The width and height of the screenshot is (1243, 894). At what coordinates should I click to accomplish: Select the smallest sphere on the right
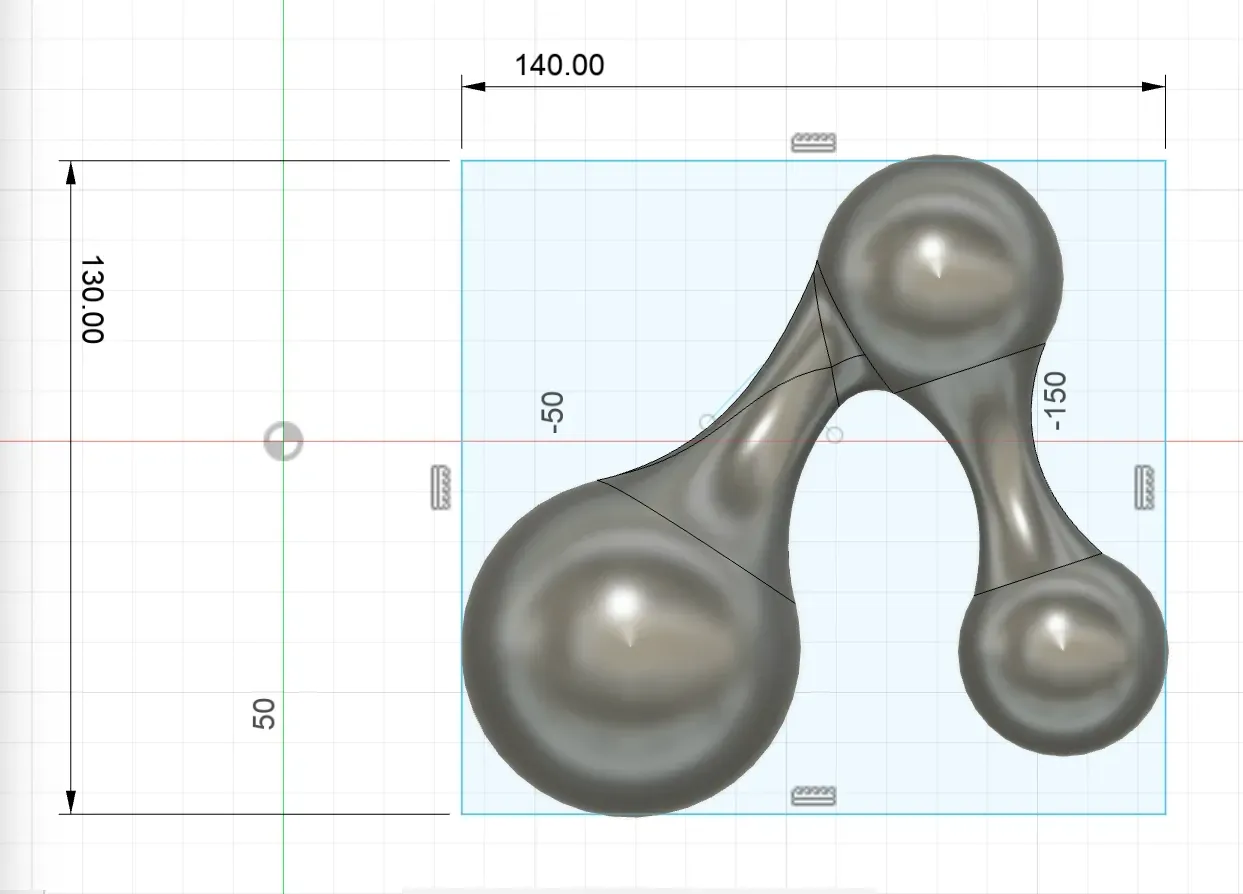pyautogui.click(x=1062, y=650)
